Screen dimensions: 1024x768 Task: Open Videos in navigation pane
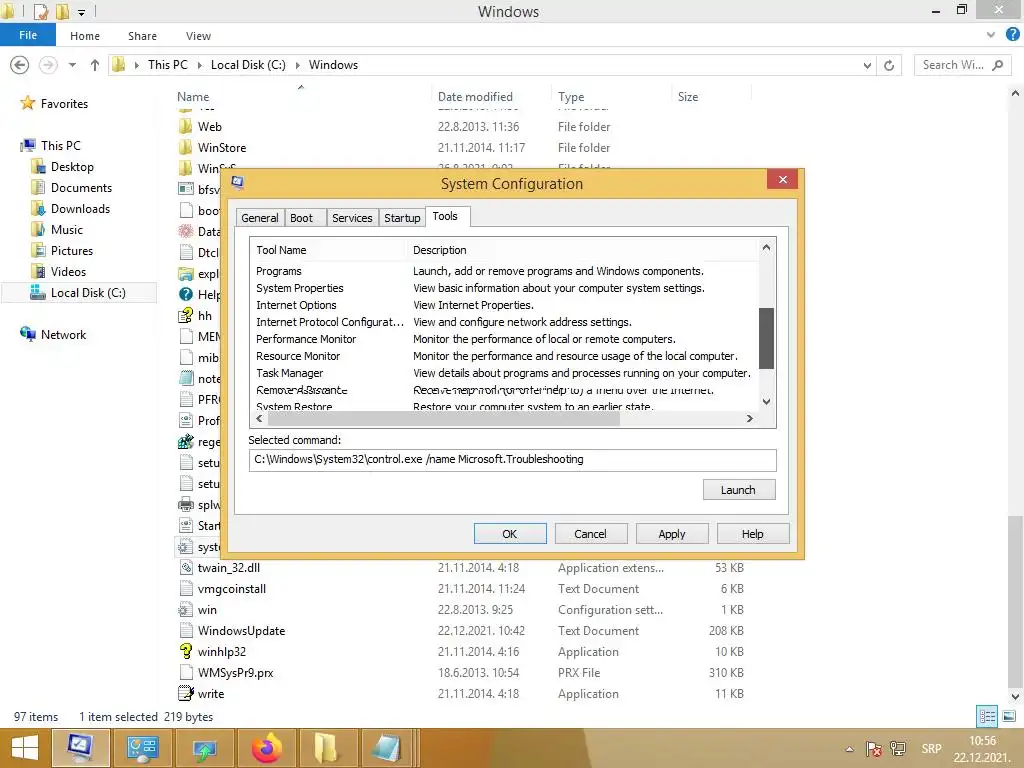pyautogui.click(x=68, y=271)
